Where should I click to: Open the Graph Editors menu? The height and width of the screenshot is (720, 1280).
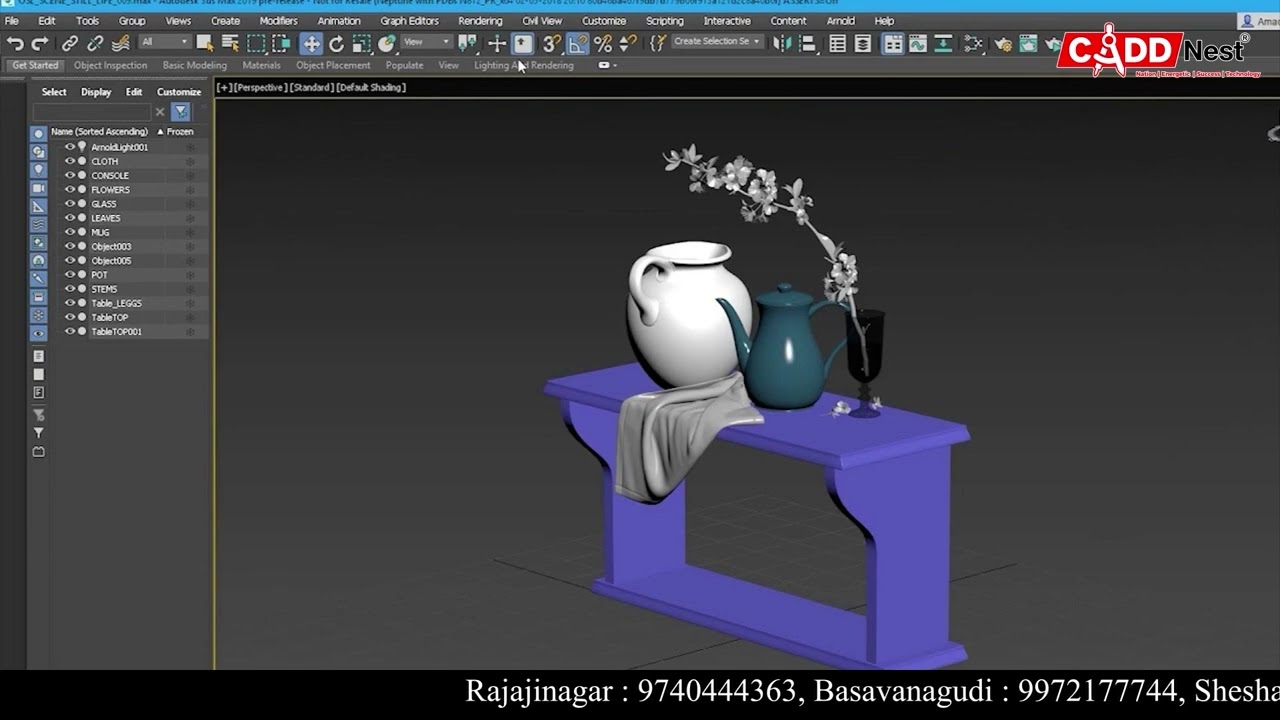click(x=409, y=21)
